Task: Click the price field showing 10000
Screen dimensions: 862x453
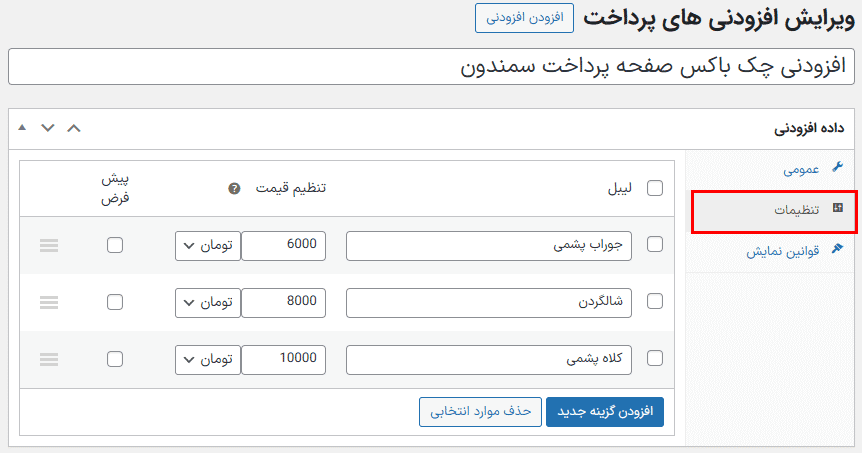Action: pyautogui.click(x=284, y=360)
